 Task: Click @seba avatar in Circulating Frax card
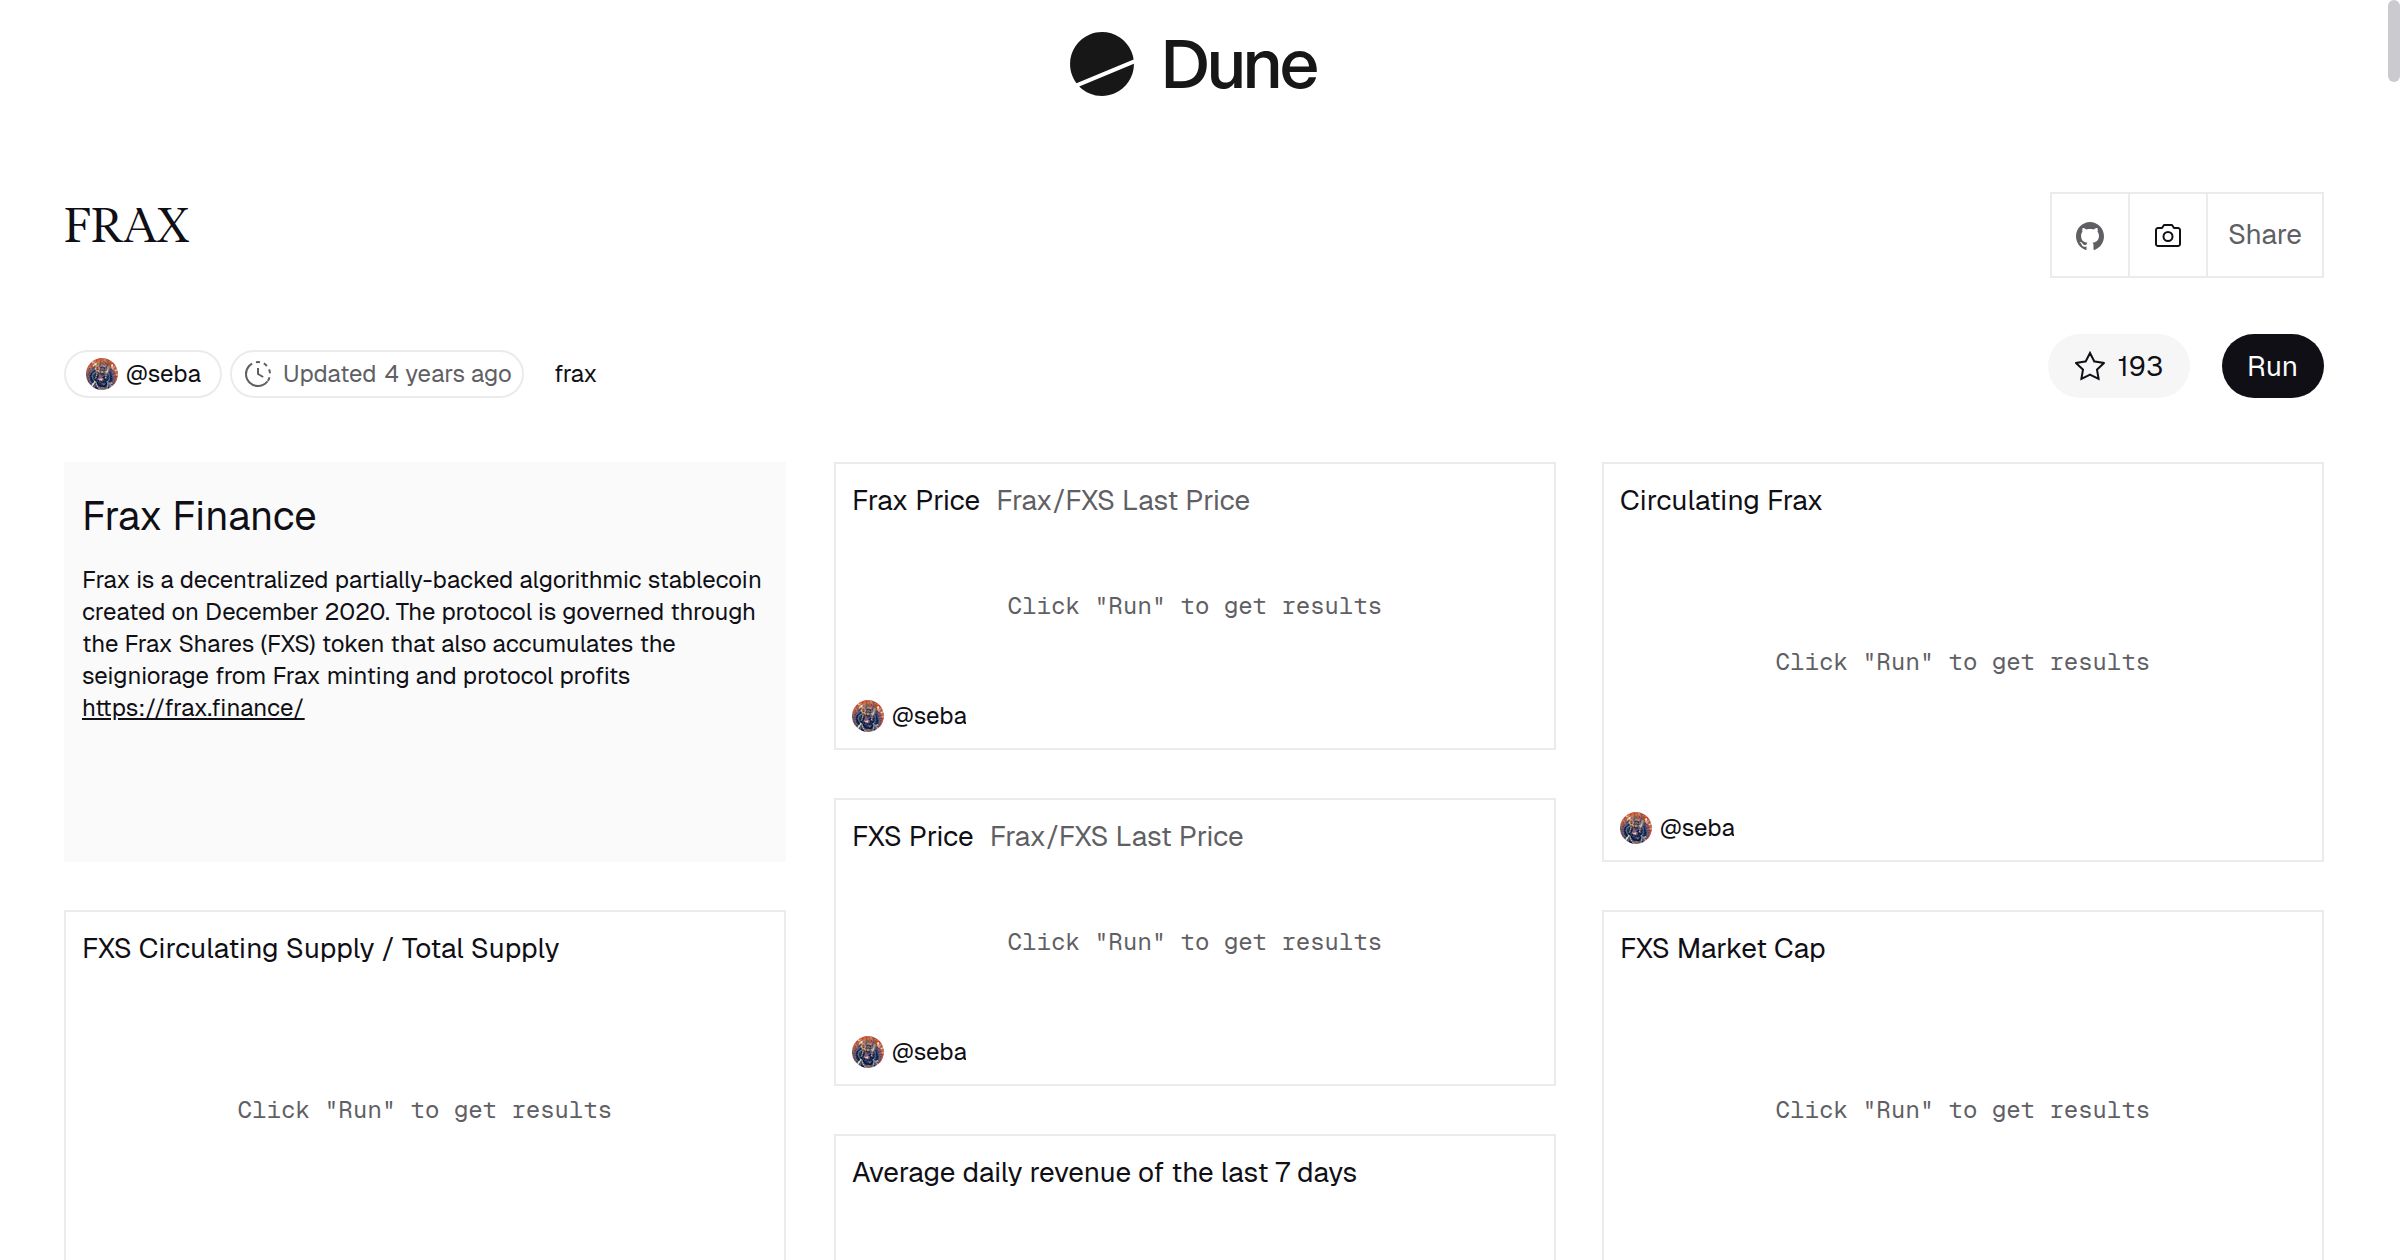[x=1636, y=828]
